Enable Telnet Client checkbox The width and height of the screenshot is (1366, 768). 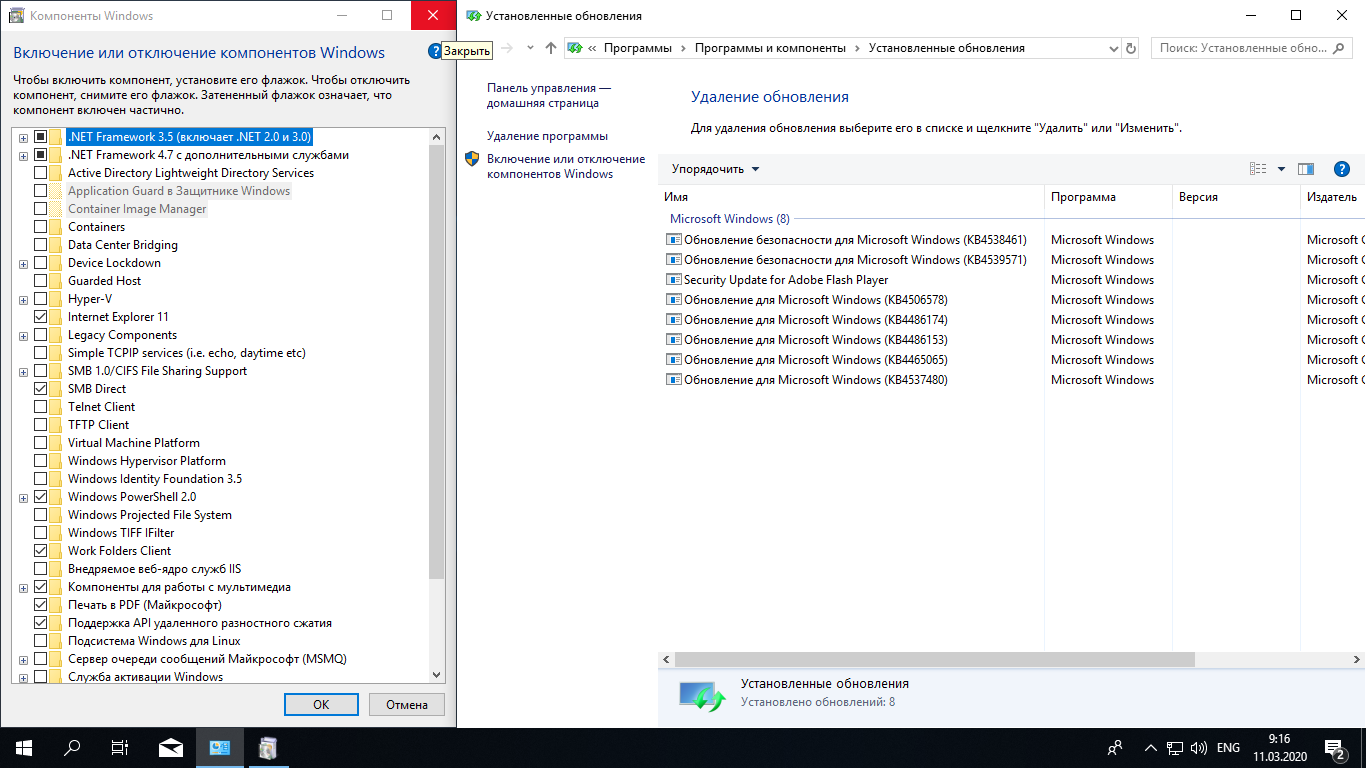tap(41, 407)
